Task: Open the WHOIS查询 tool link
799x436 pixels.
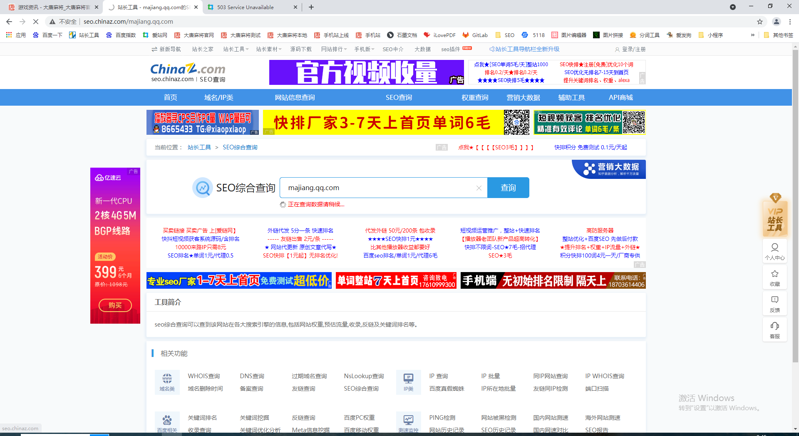Action: point(204,376)
